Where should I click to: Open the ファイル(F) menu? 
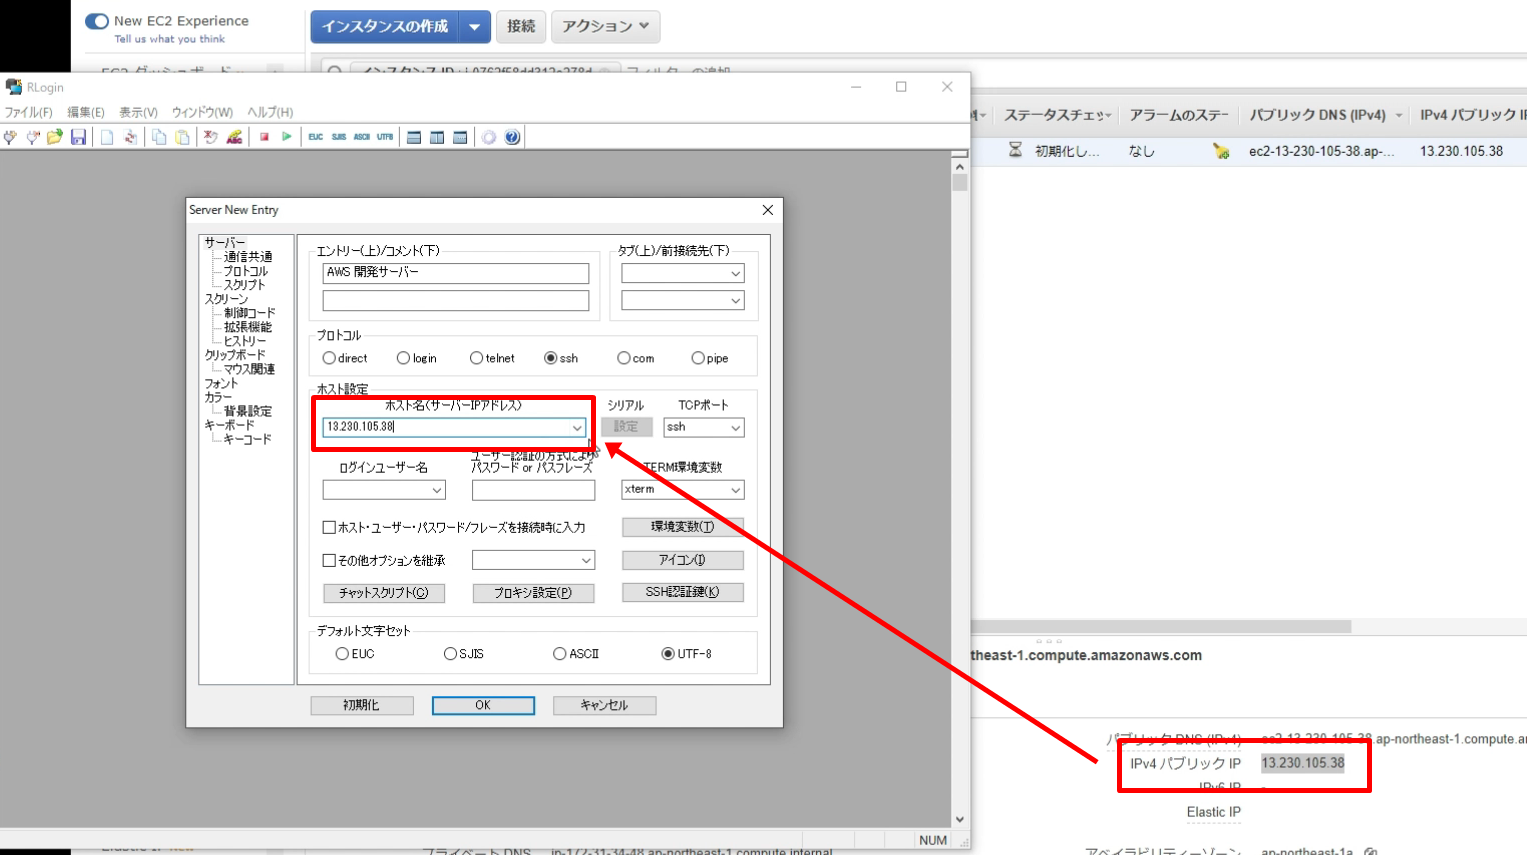28,112
